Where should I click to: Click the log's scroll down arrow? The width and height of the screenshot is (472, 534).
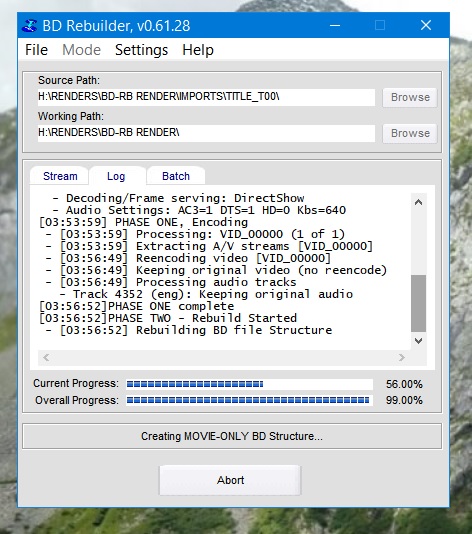(x=419, y=341)
